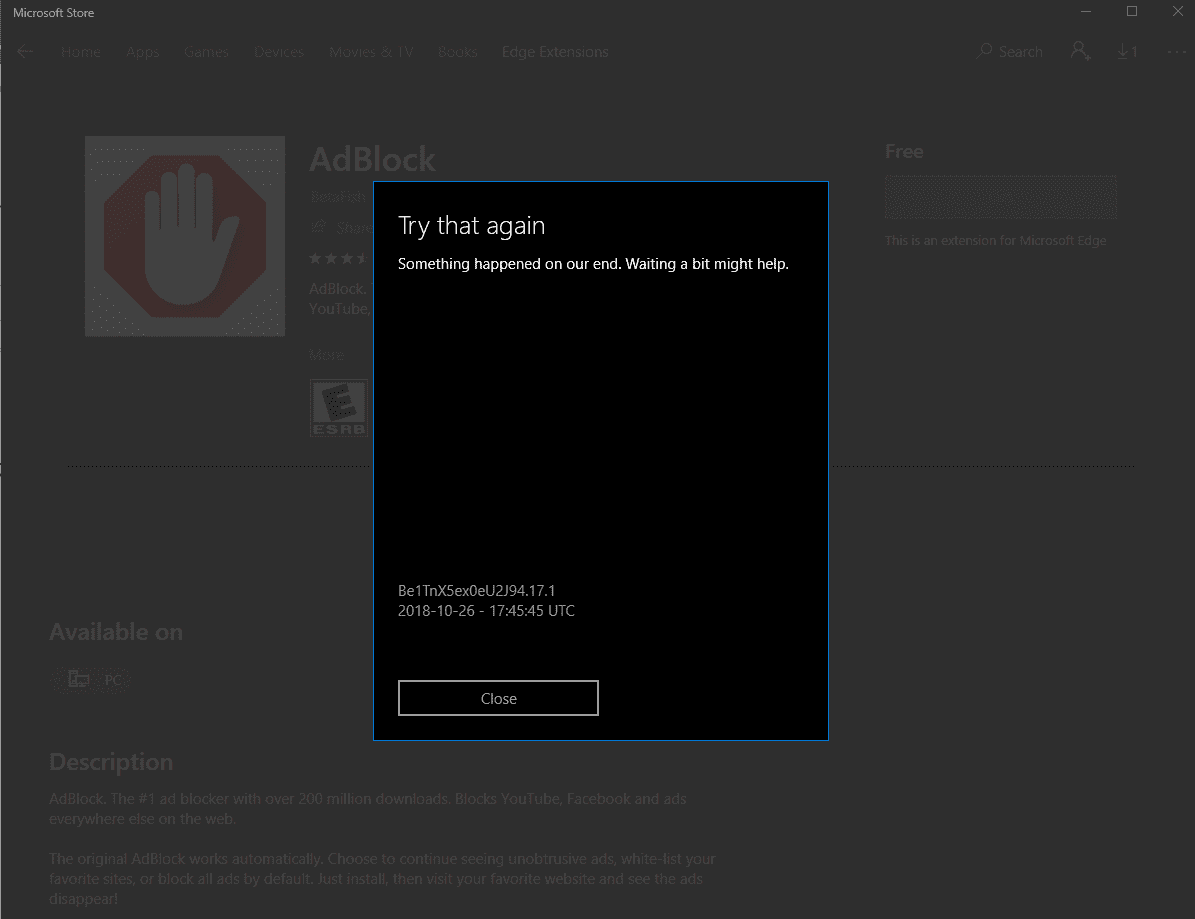1195x919 pixels.
Task: Minimize the Microsoft Store window
Action: tap(1086, 12)
